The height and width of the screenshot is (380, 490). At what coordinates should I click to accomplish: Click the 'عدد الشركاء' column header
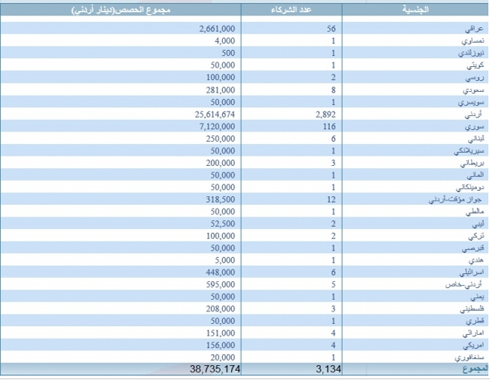[x=291, y=10]
